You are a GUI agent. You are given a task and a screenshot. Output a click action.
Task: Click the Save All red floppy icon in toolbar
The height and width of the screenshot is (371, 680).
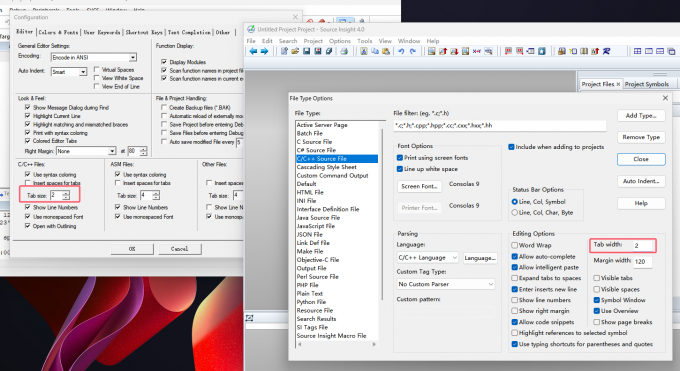pyautogui.click(x=318, y=51)
